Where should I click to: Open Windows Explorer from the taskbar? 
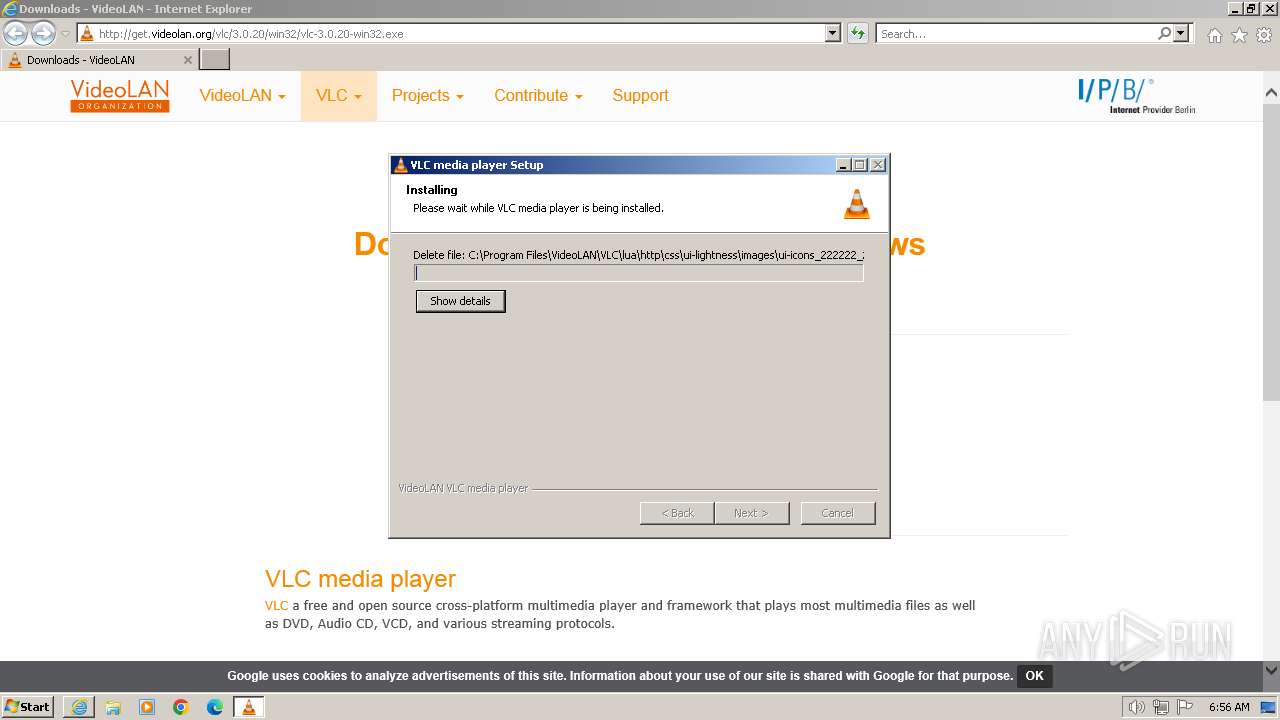click(113, 707)
